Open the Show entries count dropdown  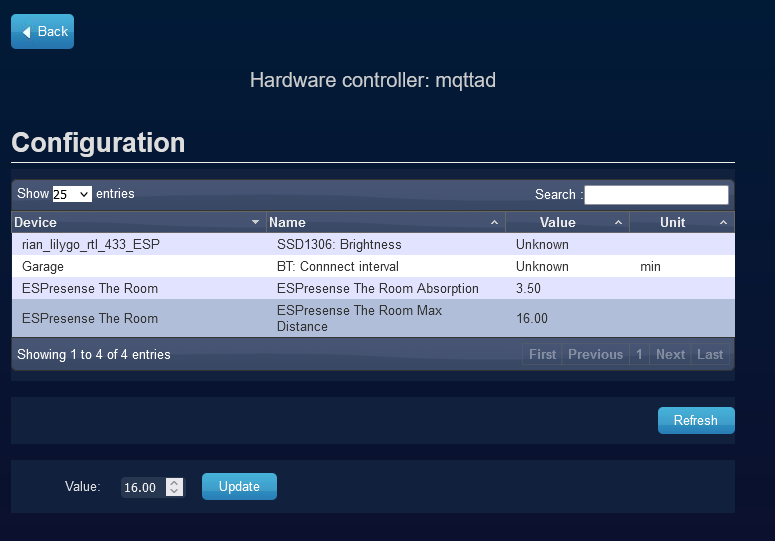click(x=72, y=194)
